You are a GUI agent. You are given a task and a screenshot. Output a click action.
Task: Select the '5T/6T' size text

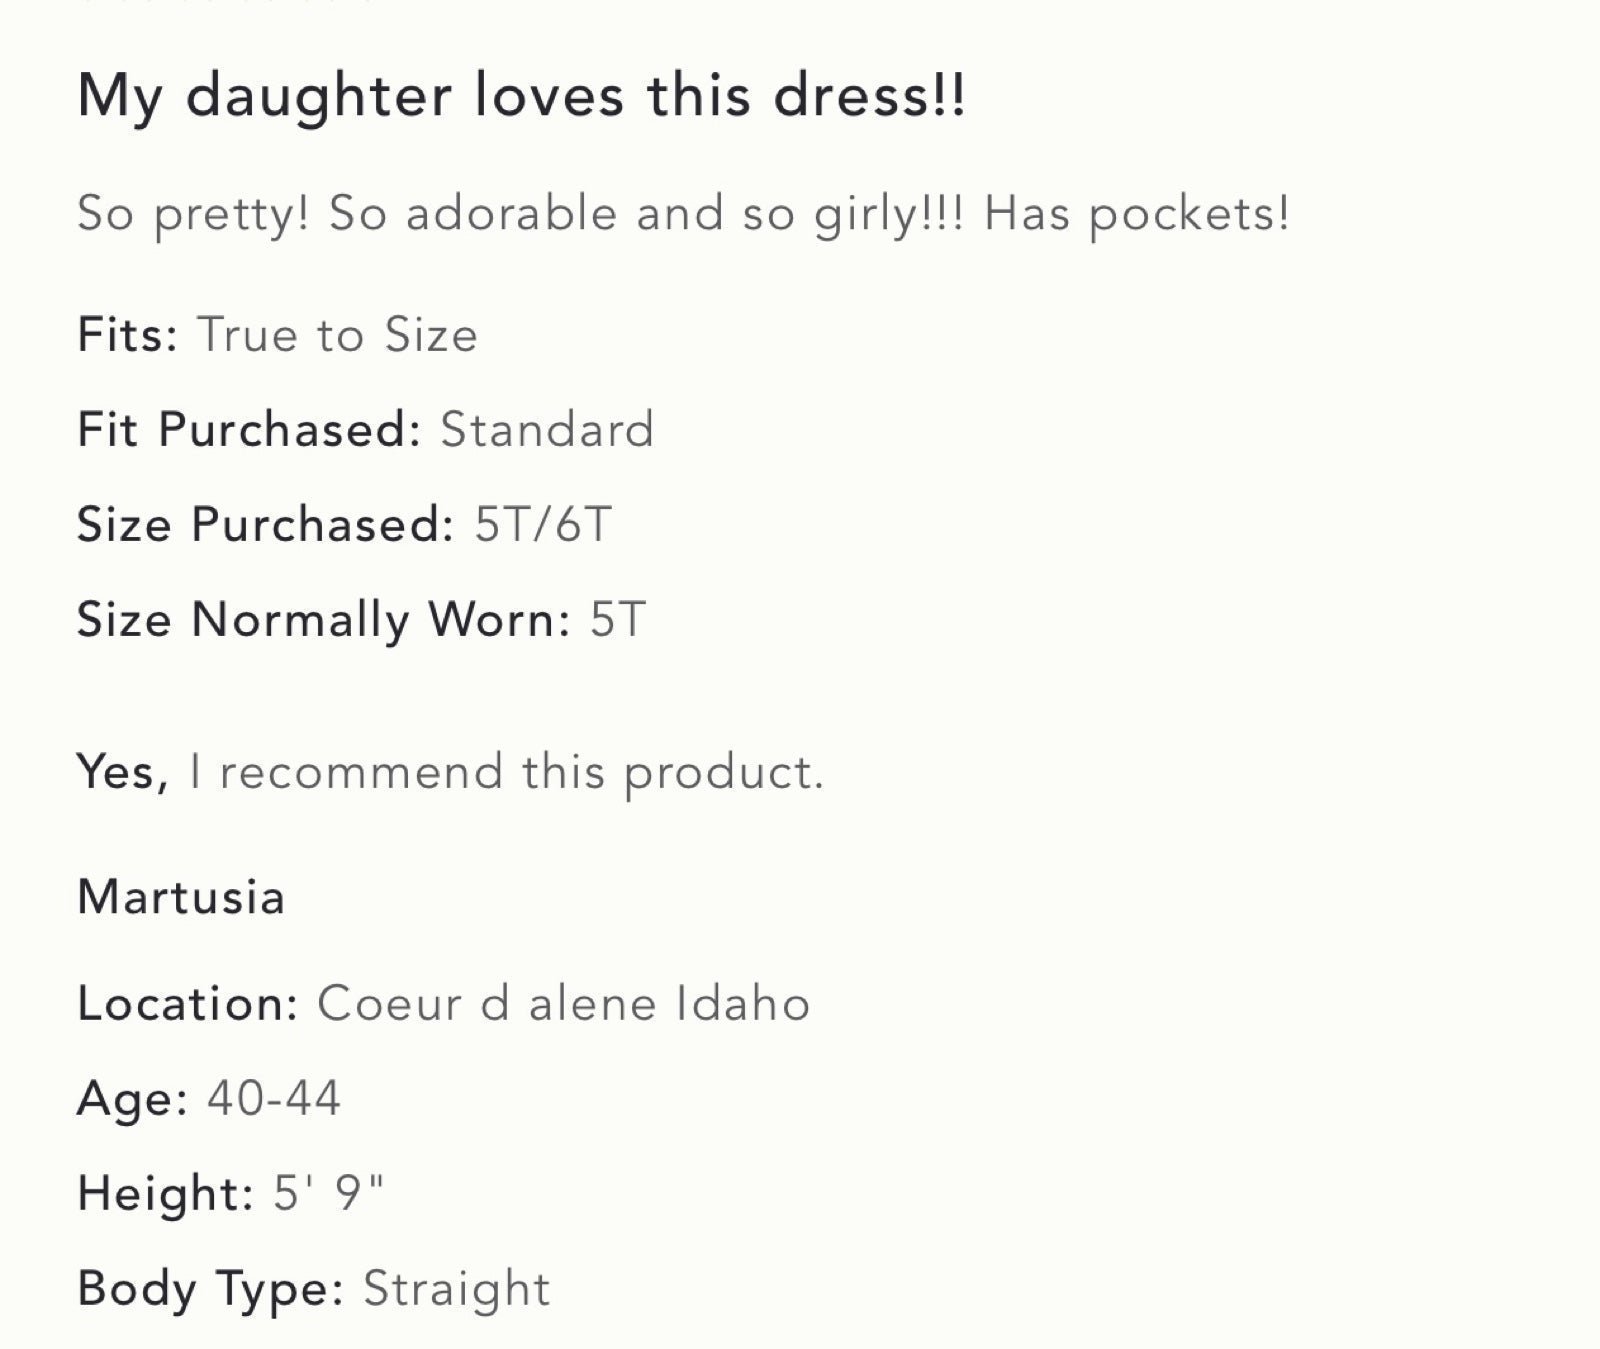pos(542,524)
